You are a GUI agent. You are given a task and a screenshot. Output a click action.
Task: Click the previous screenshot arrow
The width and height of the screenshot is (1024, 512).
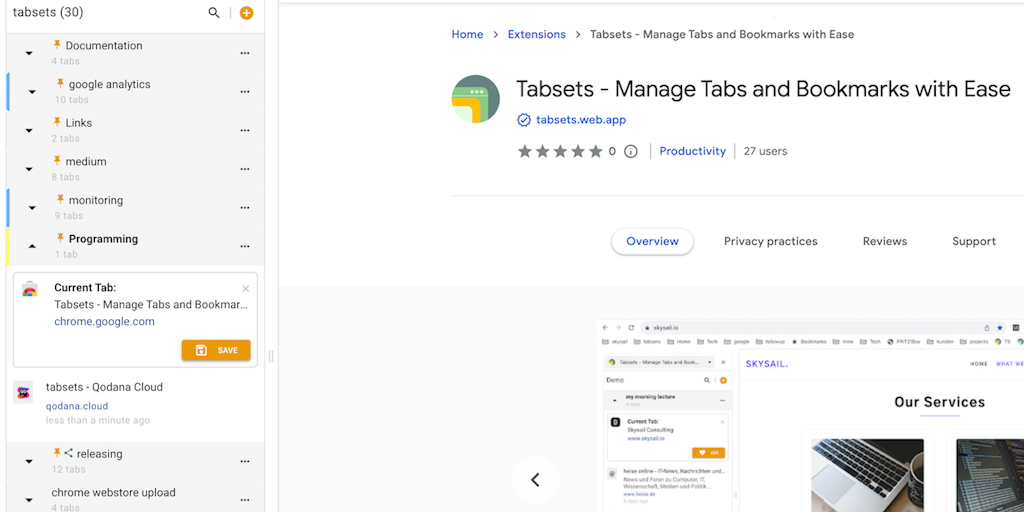coord(535,480)
